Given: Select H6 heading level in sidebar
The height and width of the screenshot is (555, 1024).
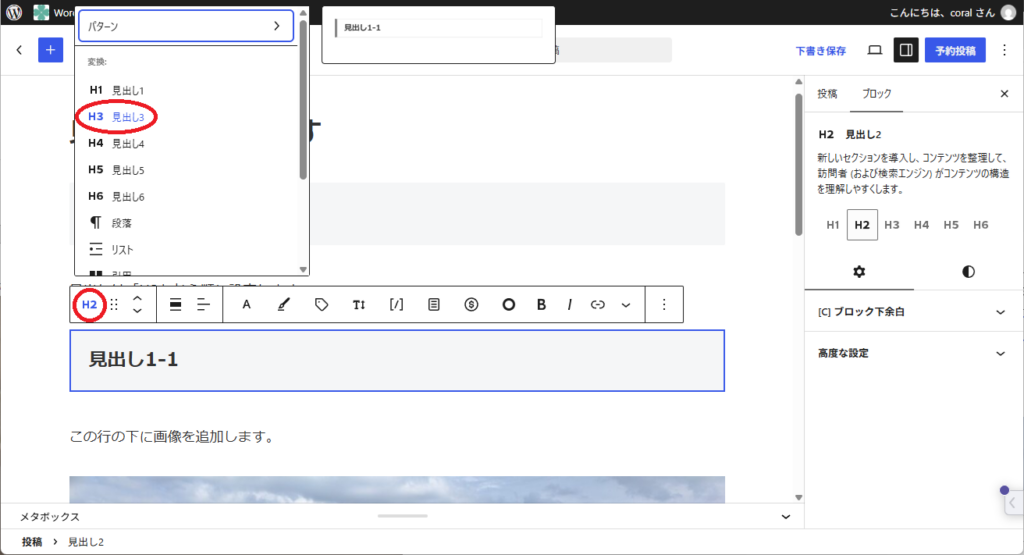Looking at the screenshot, I should (x=980, y=225).
